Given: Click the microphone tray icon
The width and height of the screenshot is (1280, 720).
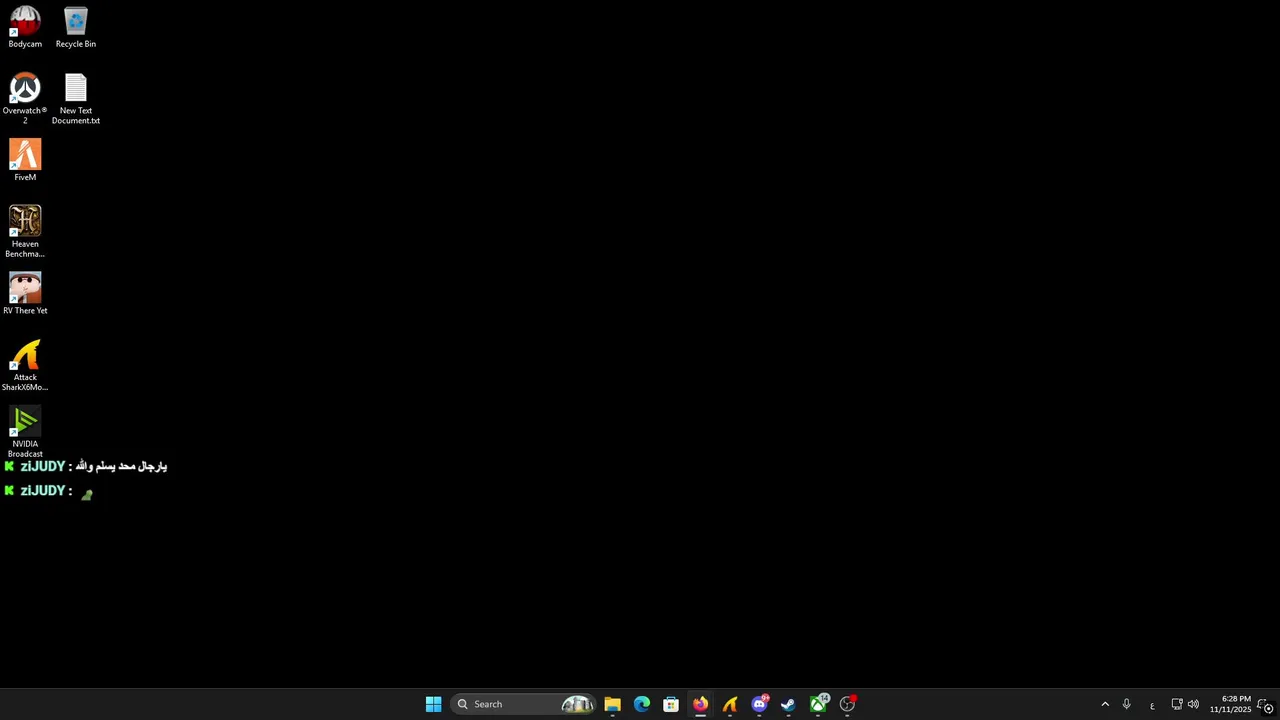Looking at the screenshot, I should [1126, 704].
